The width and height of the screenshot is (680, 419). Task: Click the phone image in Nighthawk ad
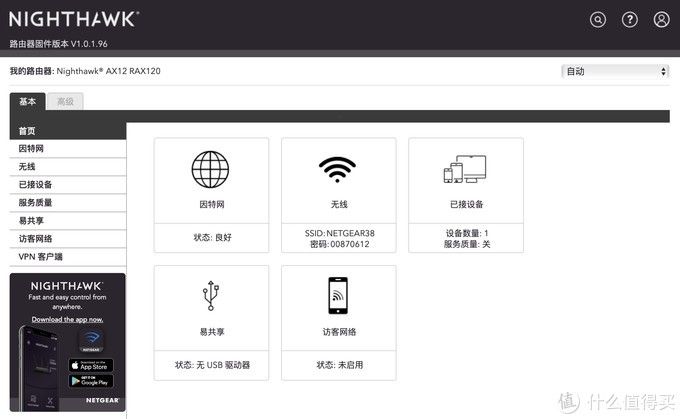[38, 368]
